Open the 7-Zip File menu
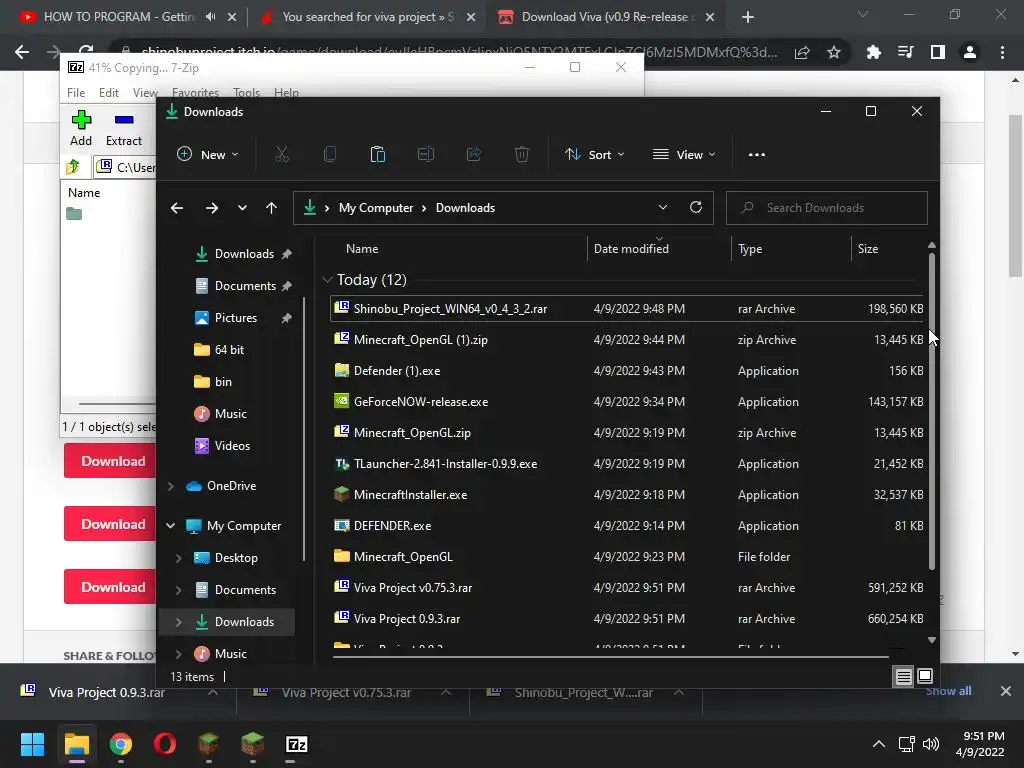This screenshot has height=768, width=1024. [x=76, y=93]
